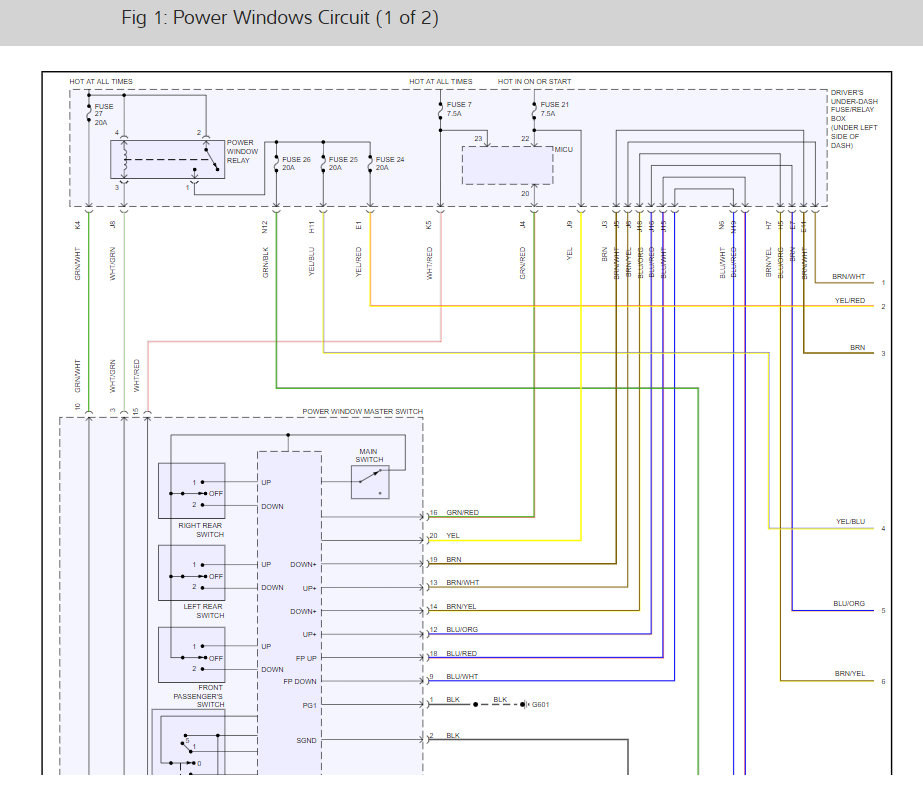This screenshot has height=800, width=923.
Task: Click the Right Rear Switch box
Action: tap(192, 490)
